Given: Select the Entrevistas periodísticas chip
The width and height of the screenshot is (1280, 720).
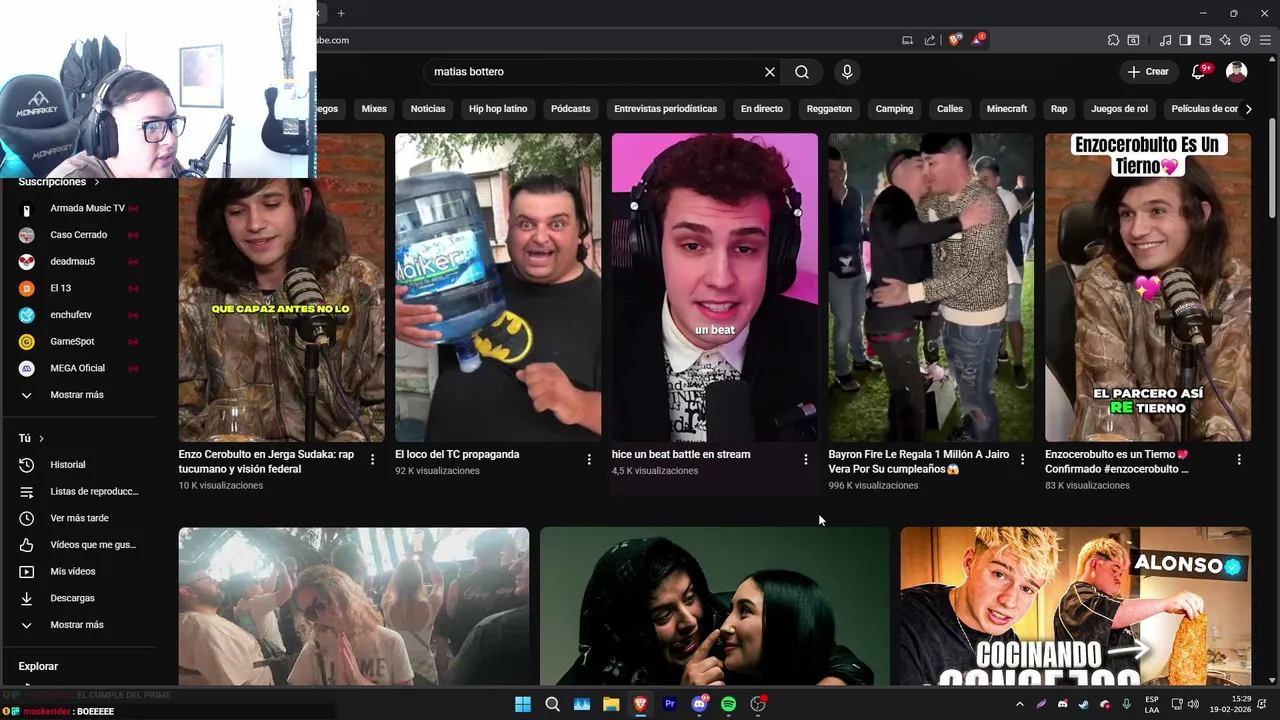Looking at the screenshot, I should [x=666, y=109].
